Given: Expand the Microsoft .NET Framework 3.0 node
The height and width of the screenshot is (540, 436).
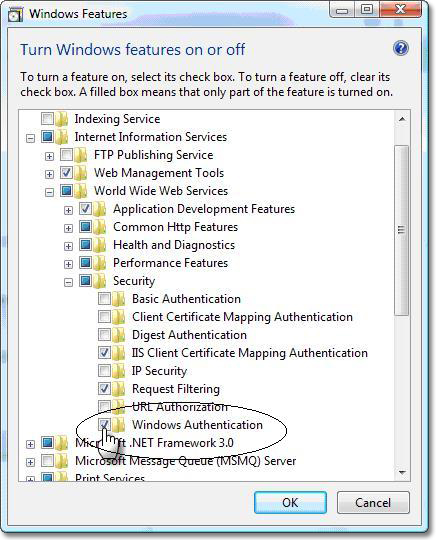Looking at the screenshot, I should pos(30,445).
